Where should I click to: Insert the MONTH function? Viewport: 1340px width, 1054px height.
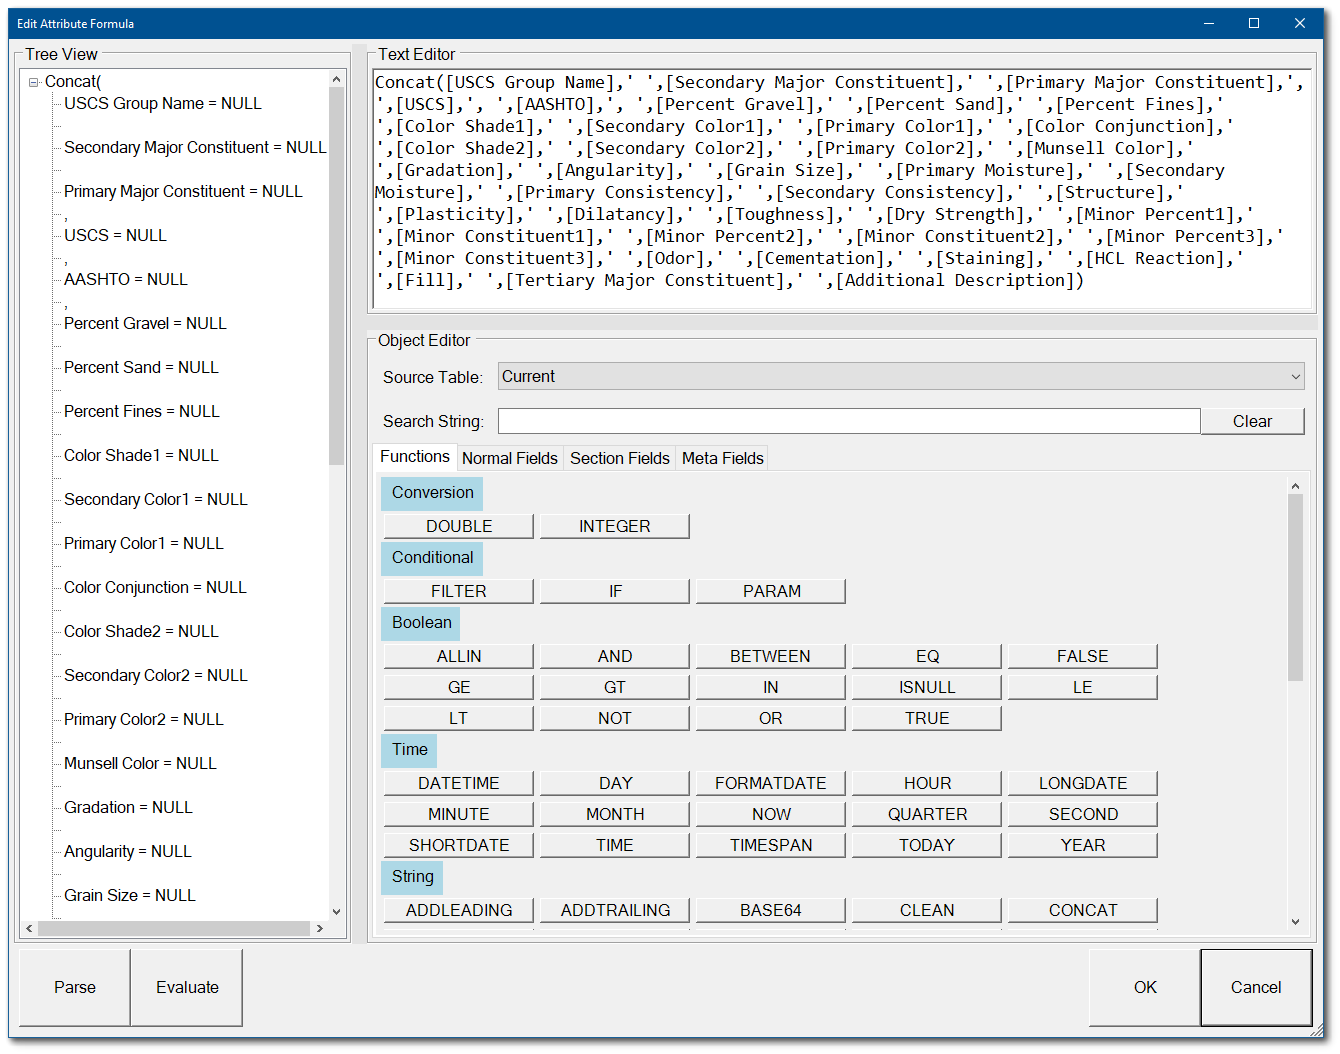tap(615, 814)
